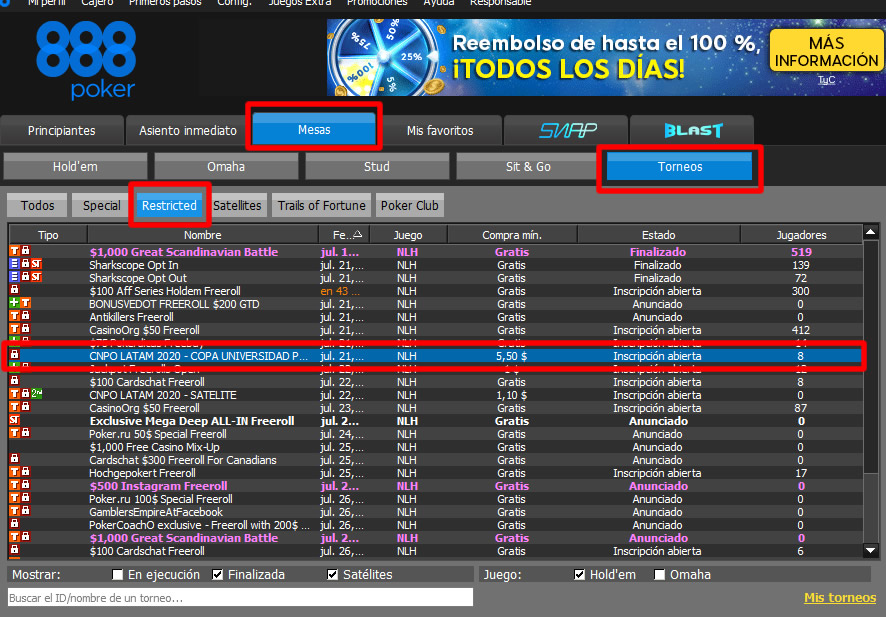Click lock icon of PokerCoachO exclusive row

15,524
